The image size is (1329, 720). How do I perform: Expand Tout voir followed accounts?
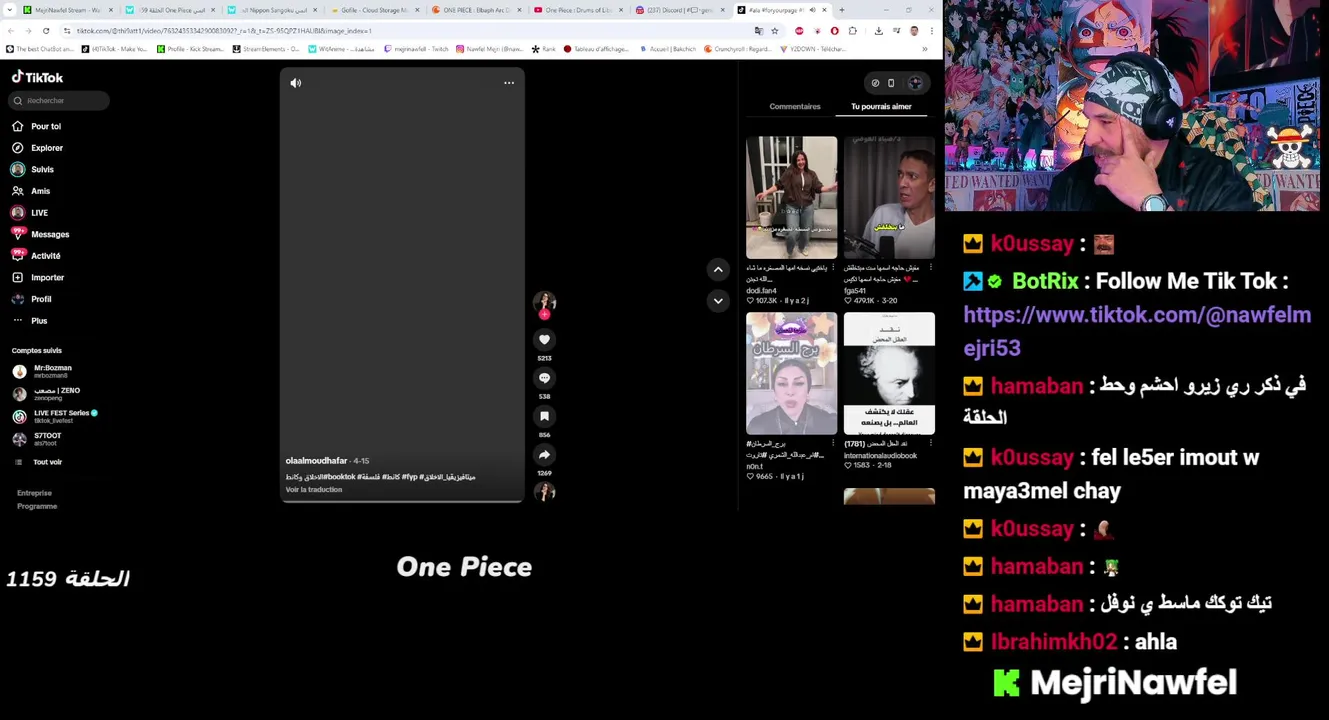38,462
